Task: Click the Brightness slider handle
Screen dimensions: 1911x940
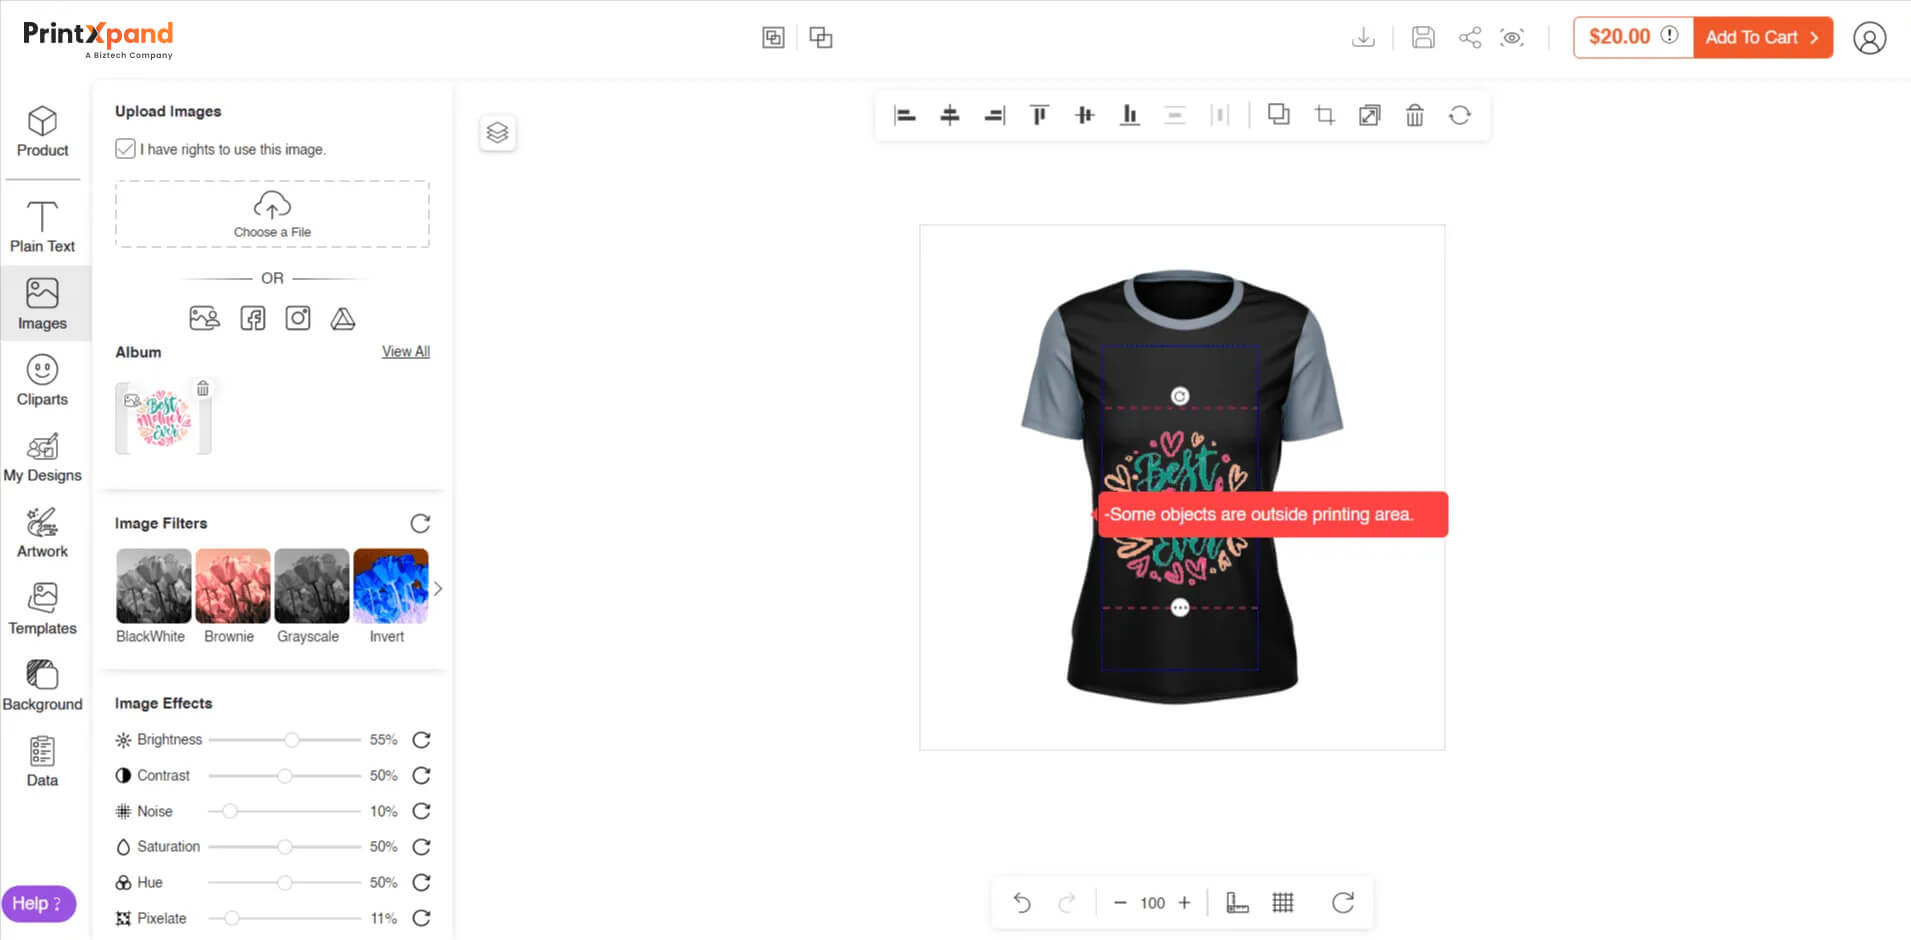Action: point(291,740)
